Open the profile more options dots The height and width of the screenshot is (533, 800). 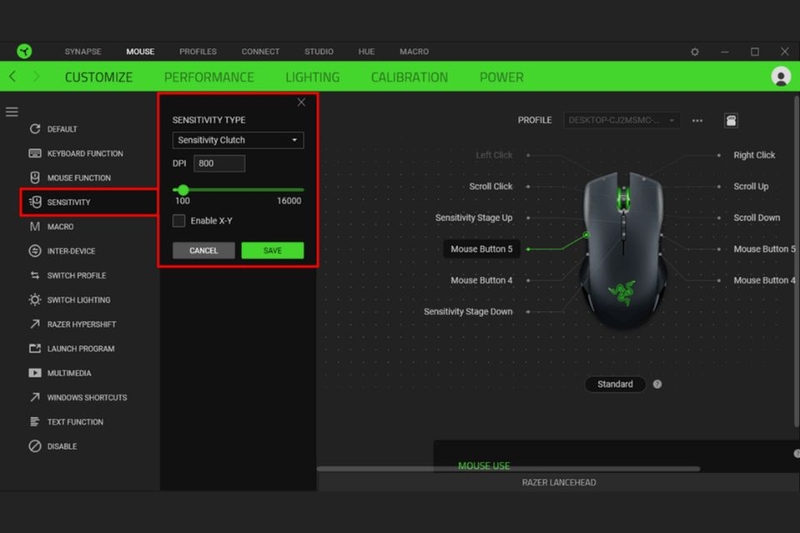pyautogui.click(x=697, y=120)
